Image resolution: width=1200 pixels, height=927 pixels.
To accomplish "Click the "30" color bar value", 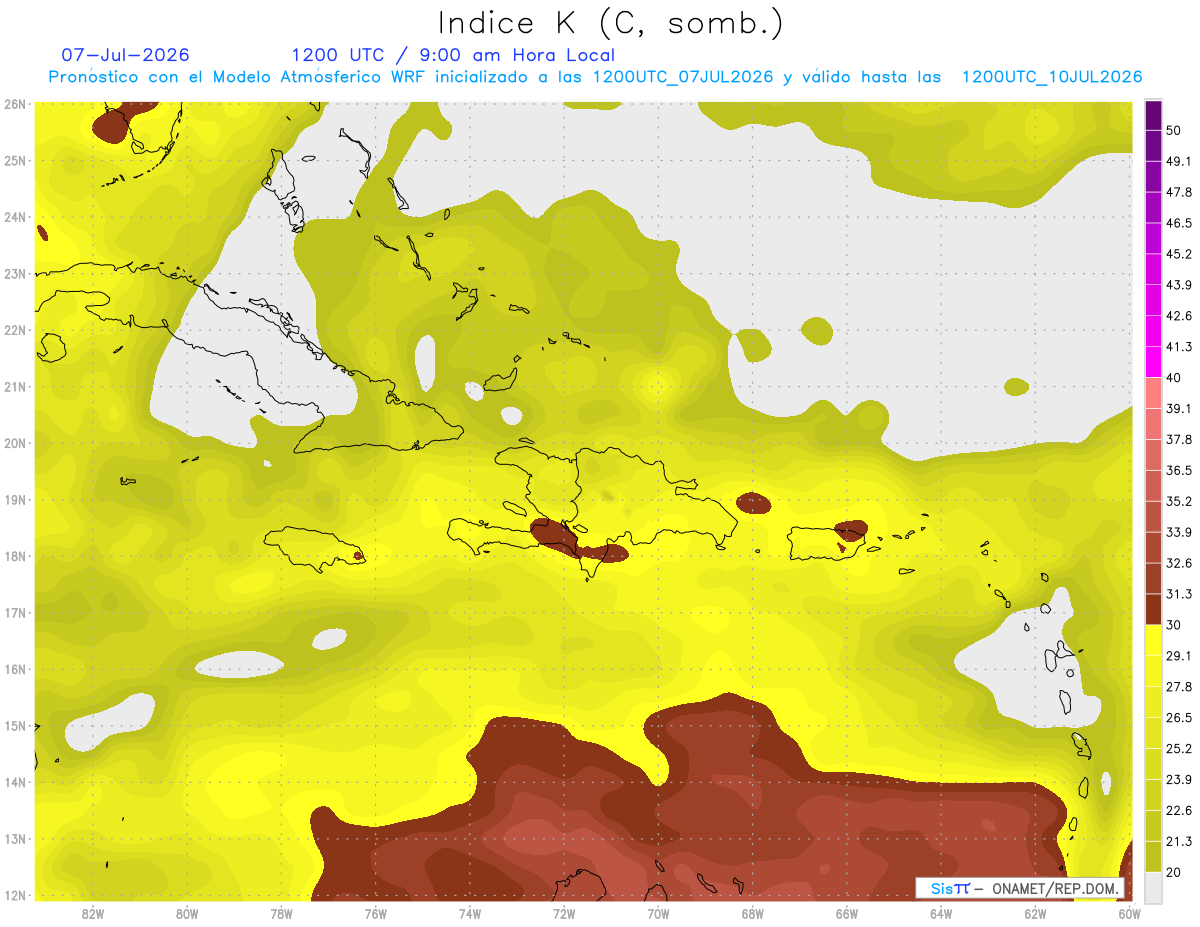I will click(1175, 624).
